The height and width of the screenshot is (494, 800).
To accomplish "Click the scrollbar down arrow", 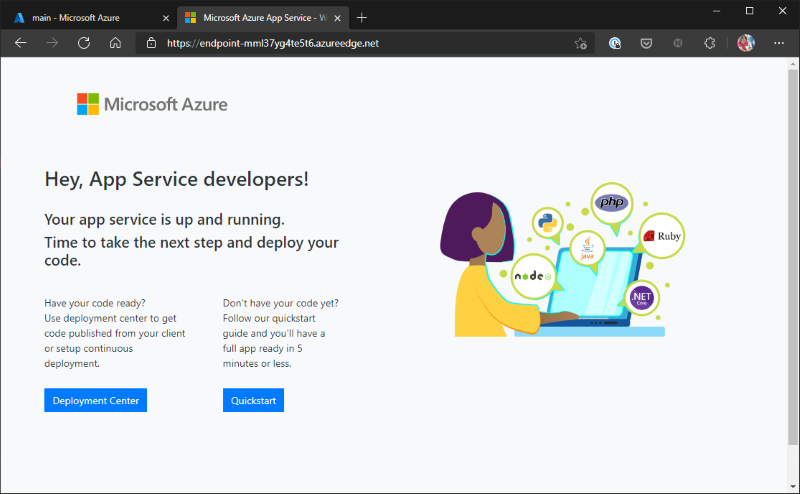I will click(792, 486).
